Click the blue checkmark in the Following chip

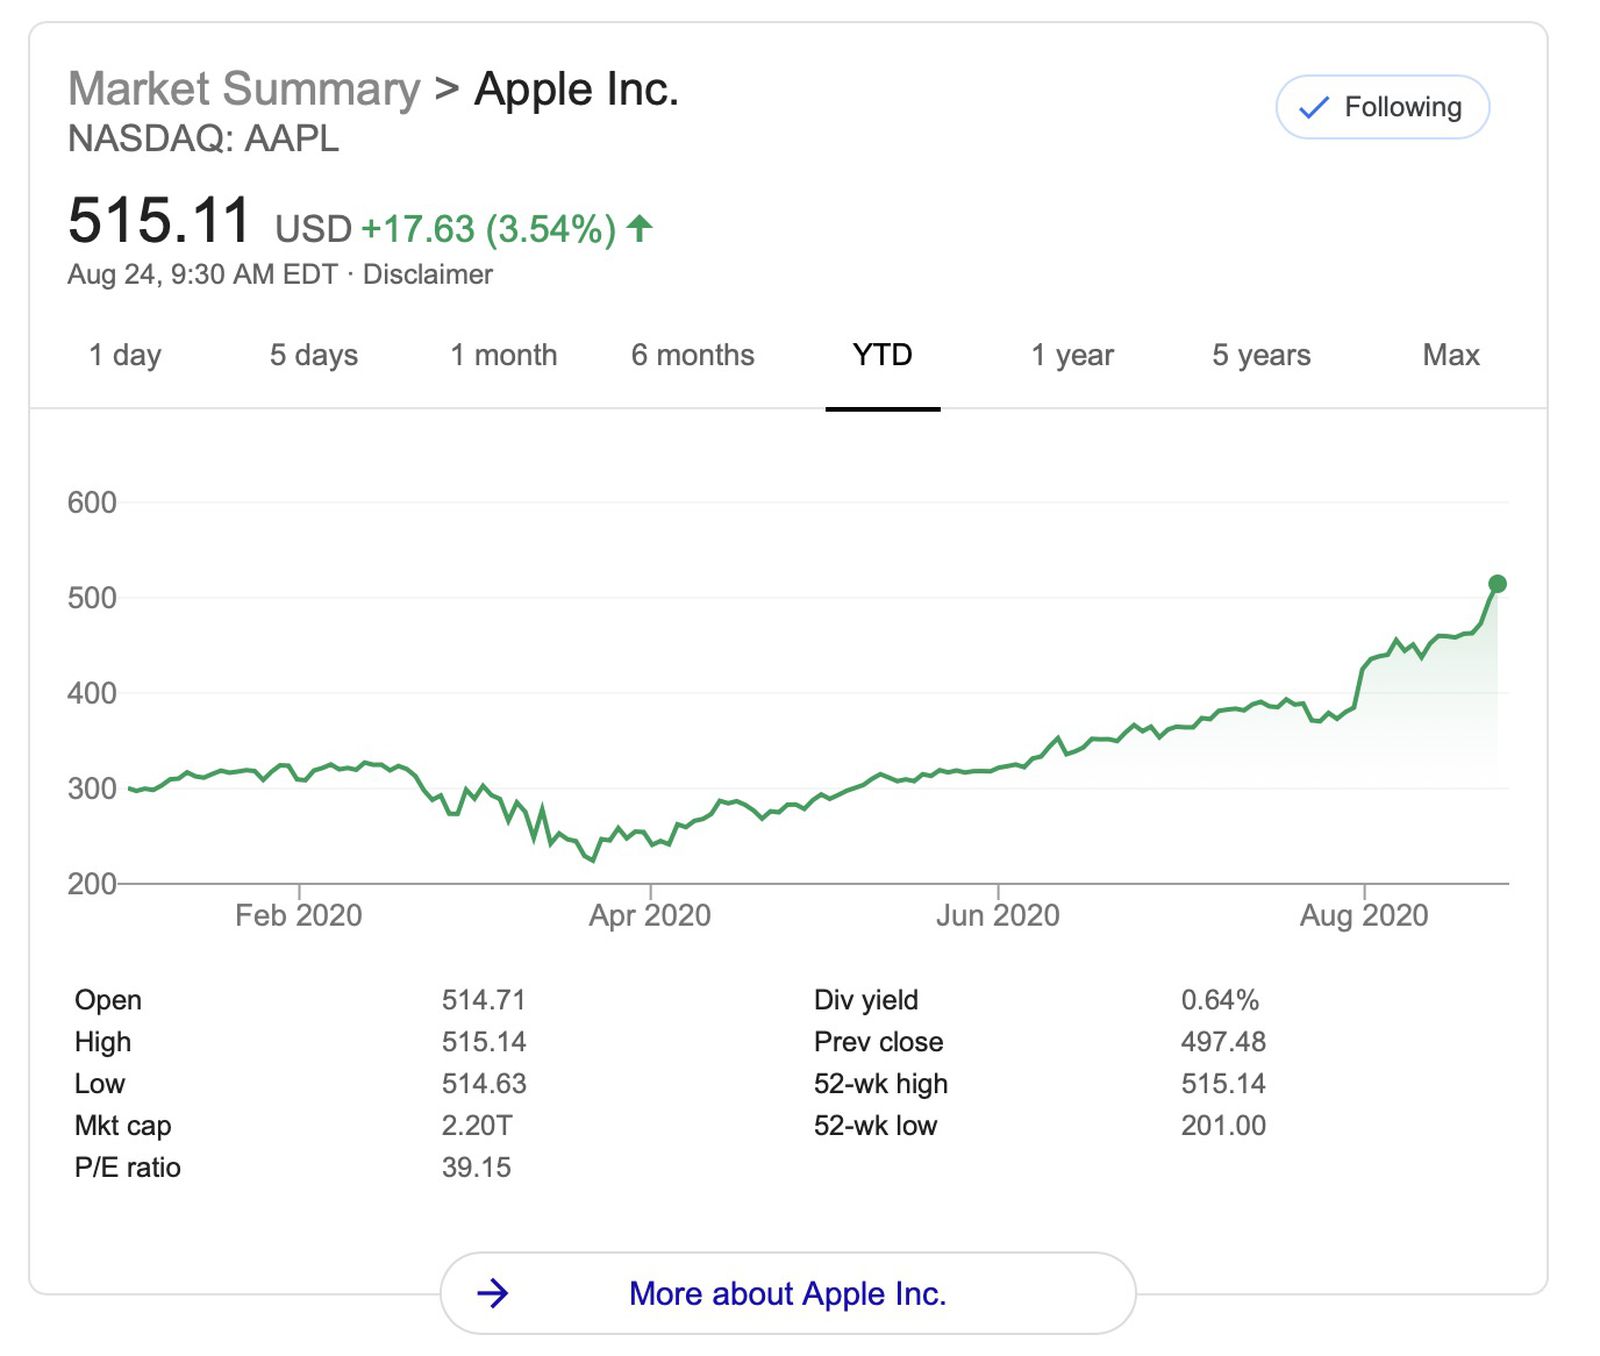[1315, 106]
